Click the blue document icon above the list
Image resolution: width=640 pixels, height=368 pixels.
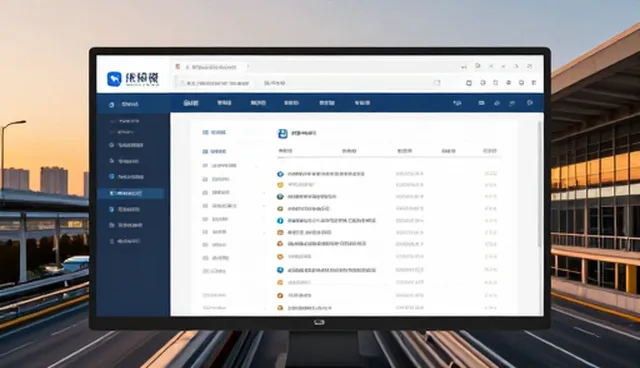tap(282, 133)
